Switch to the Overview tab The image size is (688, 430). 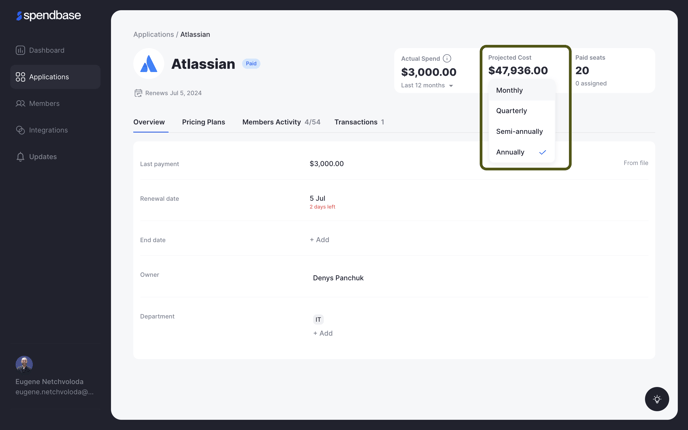(x=149, y=122)
